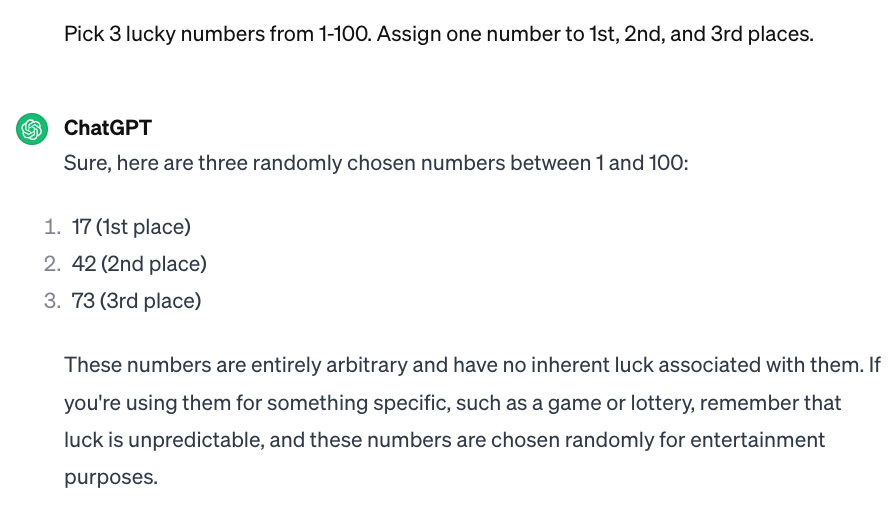896x520 pixels.
Task: Click the list marker '3.'
Action: point(53,301)
